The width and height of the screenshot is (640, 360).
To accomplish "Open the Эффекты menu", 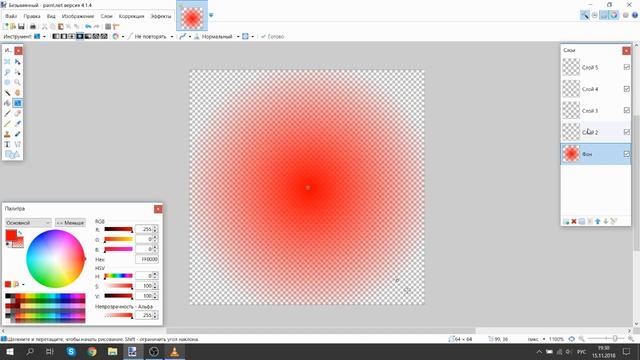I will click(x=161, y=16).
